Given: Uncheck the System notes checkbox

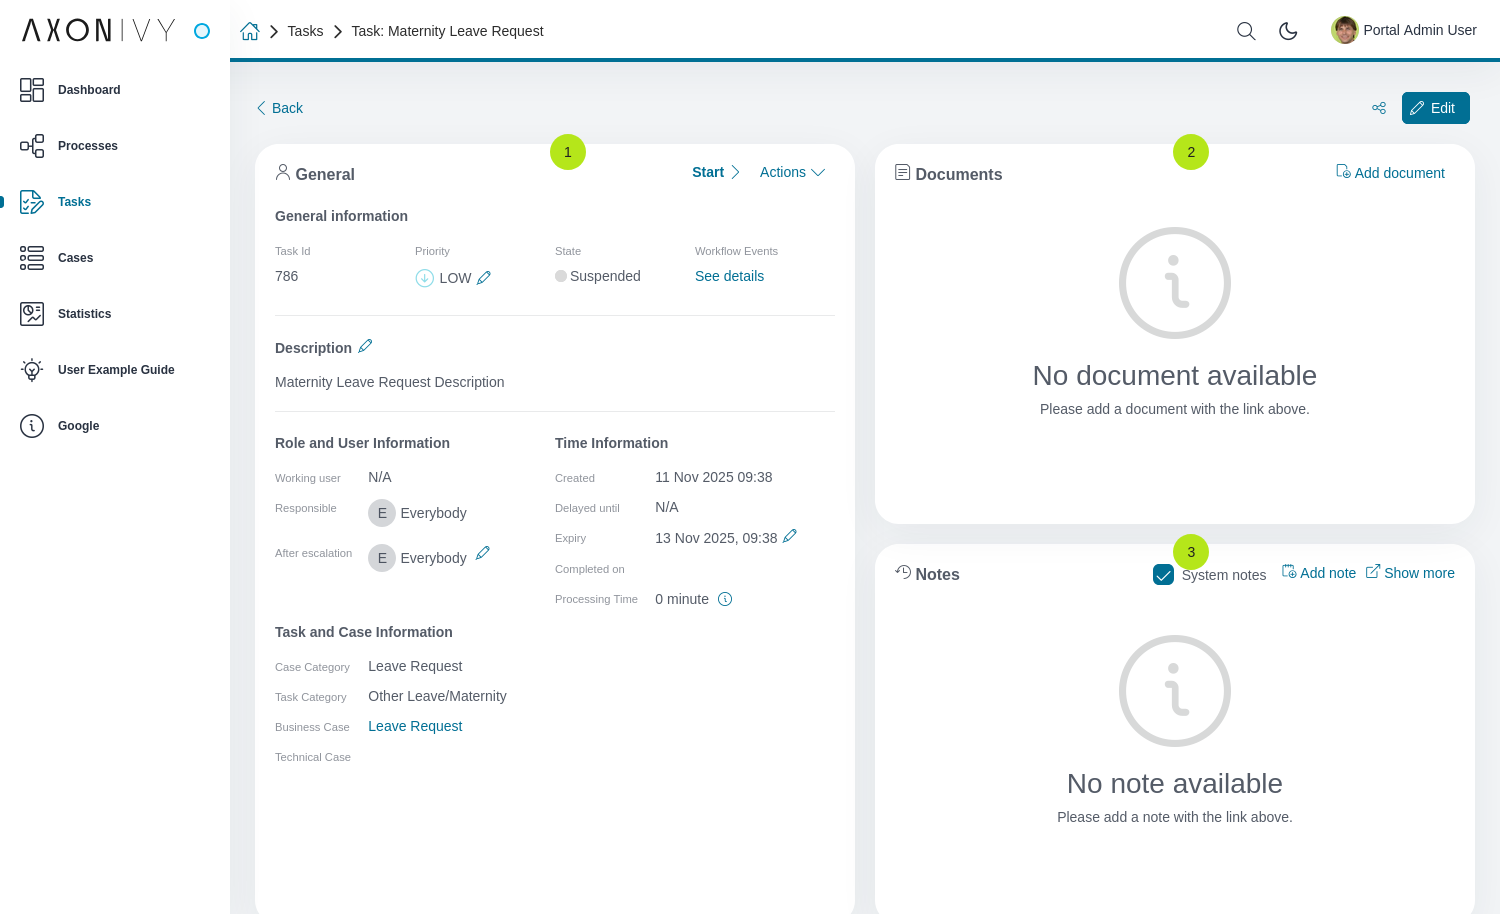Looking at the screenshot, I should click(1163, 574).
